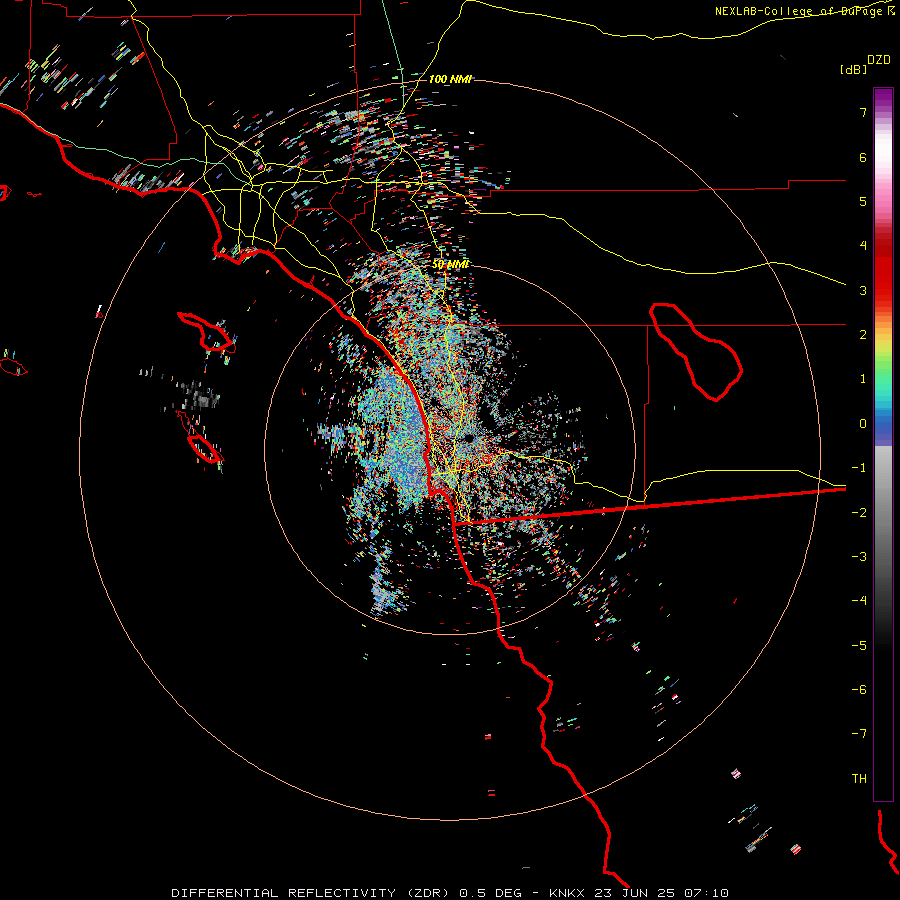This screenshot has width=900, height=900.
Task: Click the 2 value on color scale
Action: click(863, 335)
